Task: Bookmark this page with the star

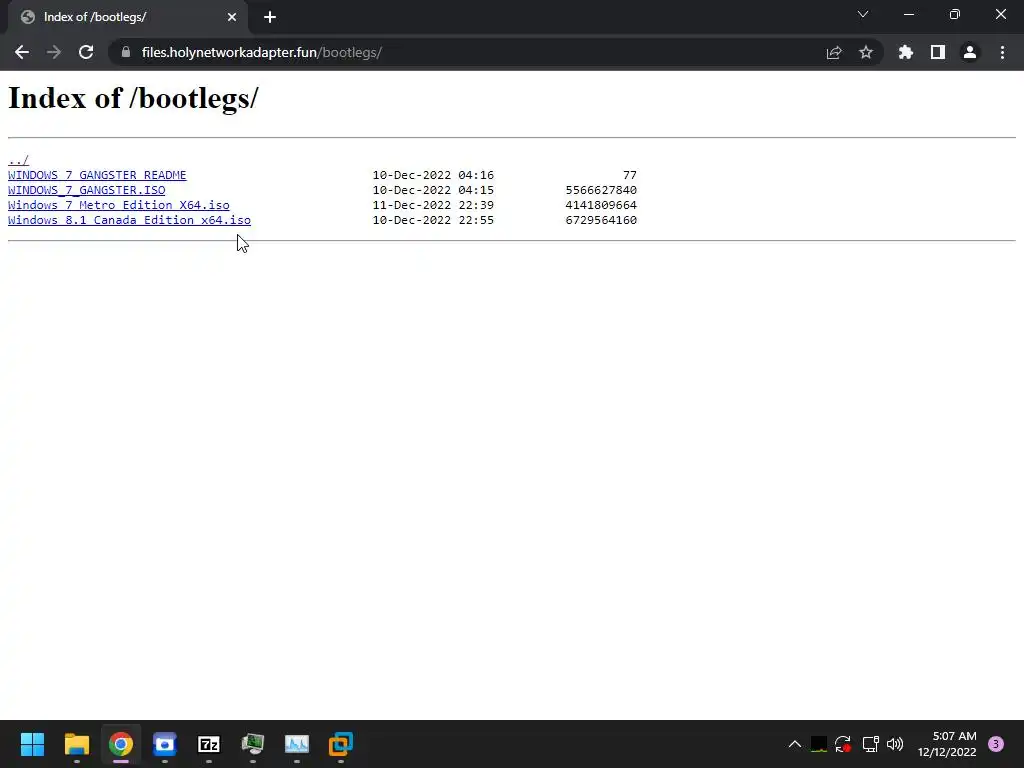Action: click(x=865, y=52)
